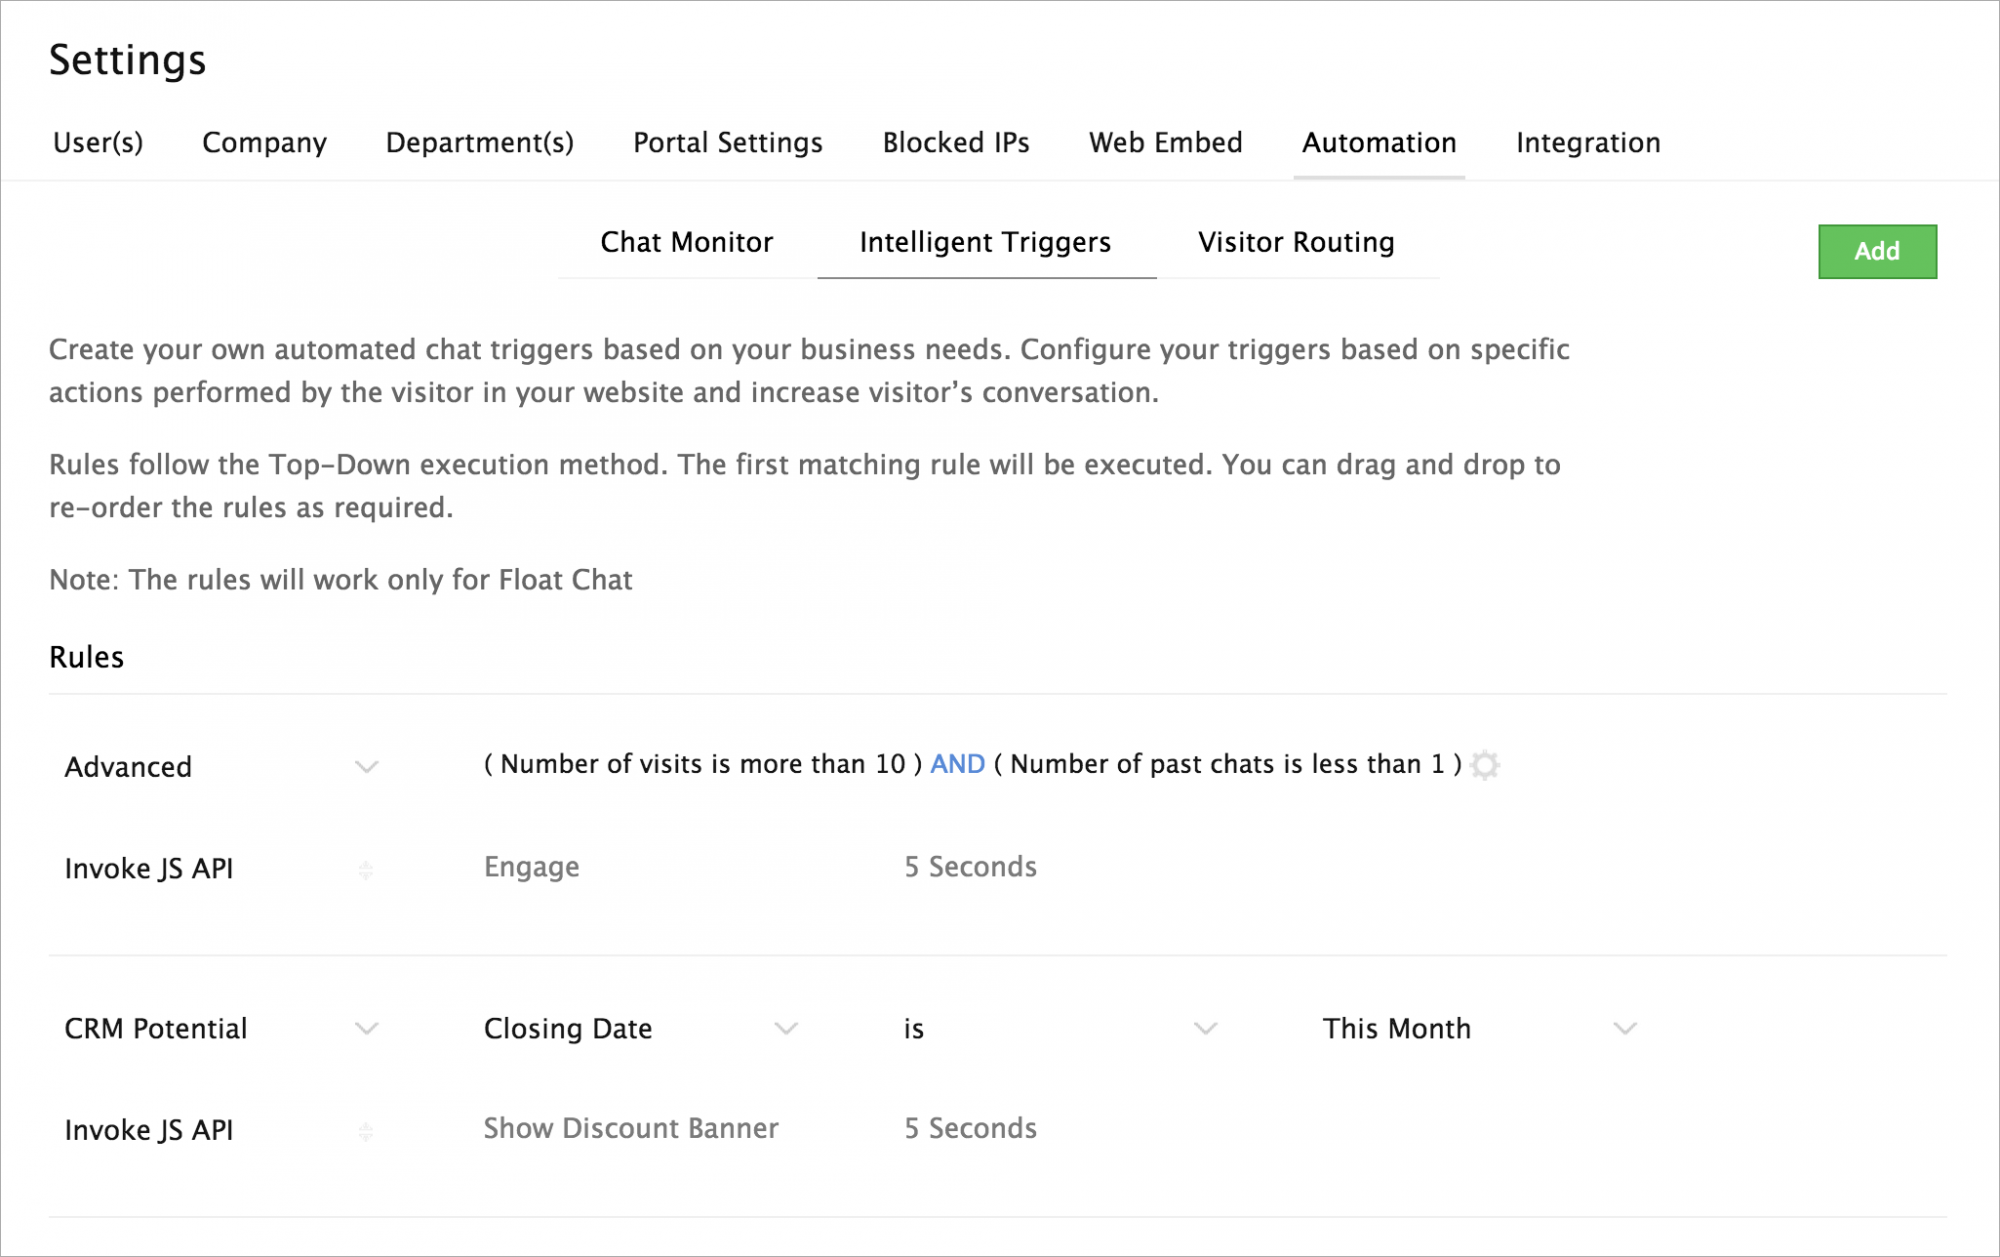Click the blue AND operator link
The width and height of the screenshot is (2000, 1257).
click(x=957, y=764)
